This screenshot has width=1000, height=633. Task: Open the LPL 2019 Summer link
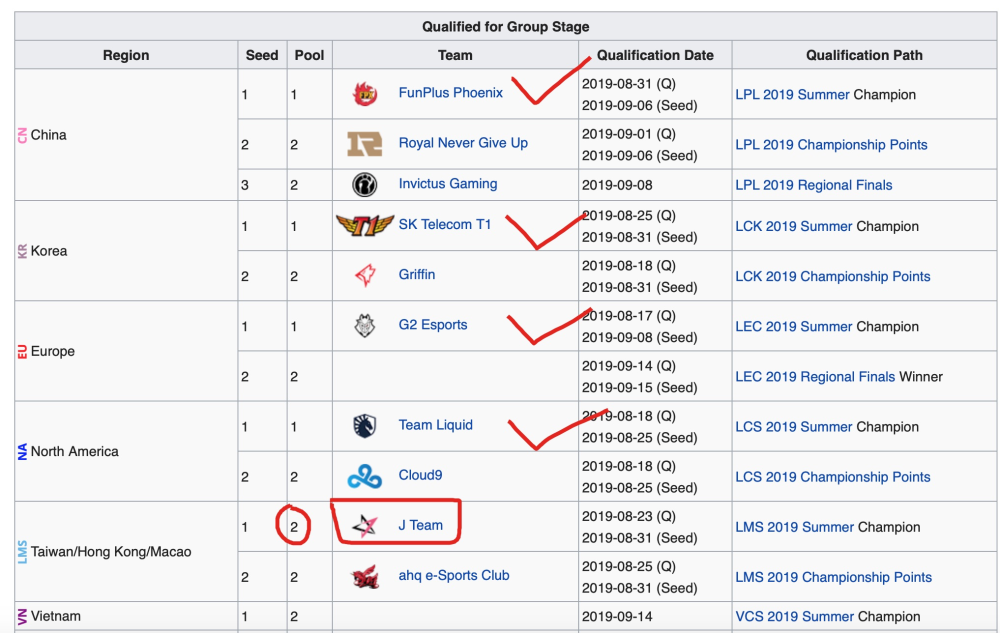(x=792, y=95)
